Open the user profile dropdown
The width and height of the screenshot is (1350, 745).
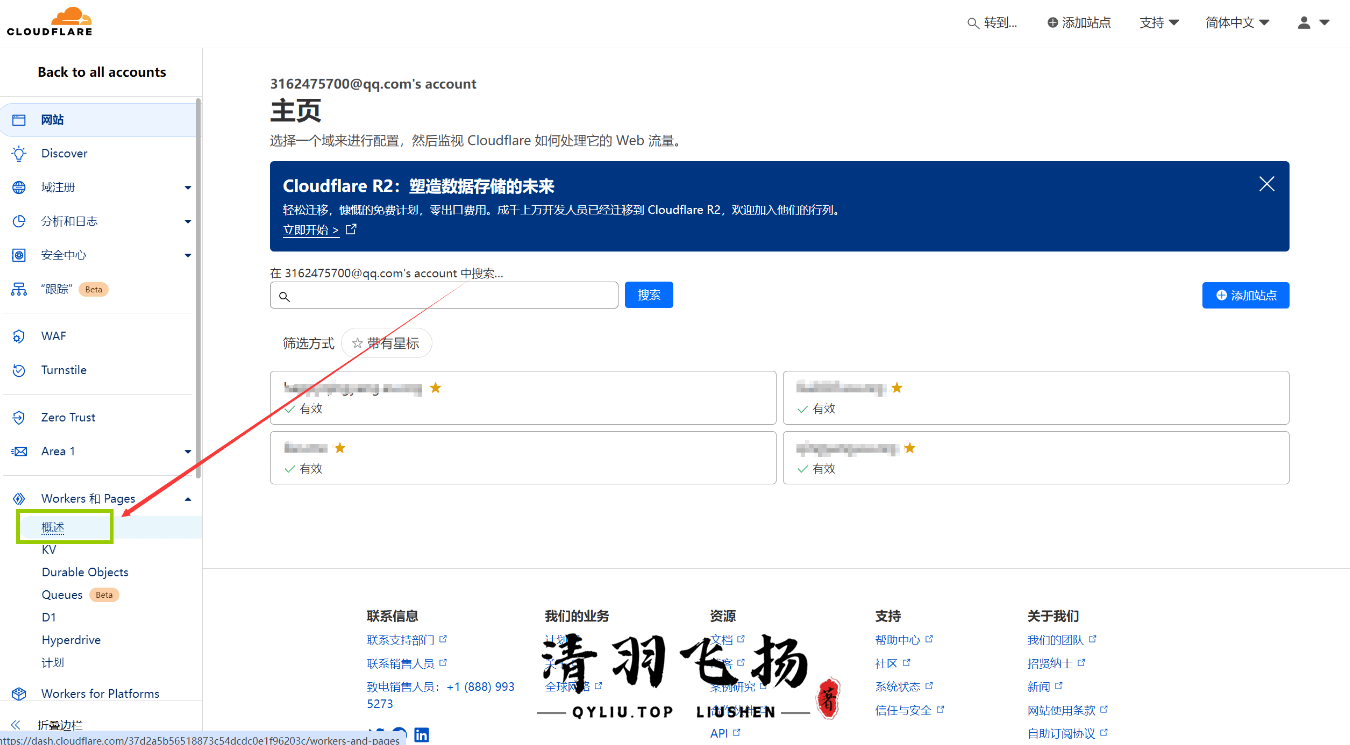[1313, 22]
